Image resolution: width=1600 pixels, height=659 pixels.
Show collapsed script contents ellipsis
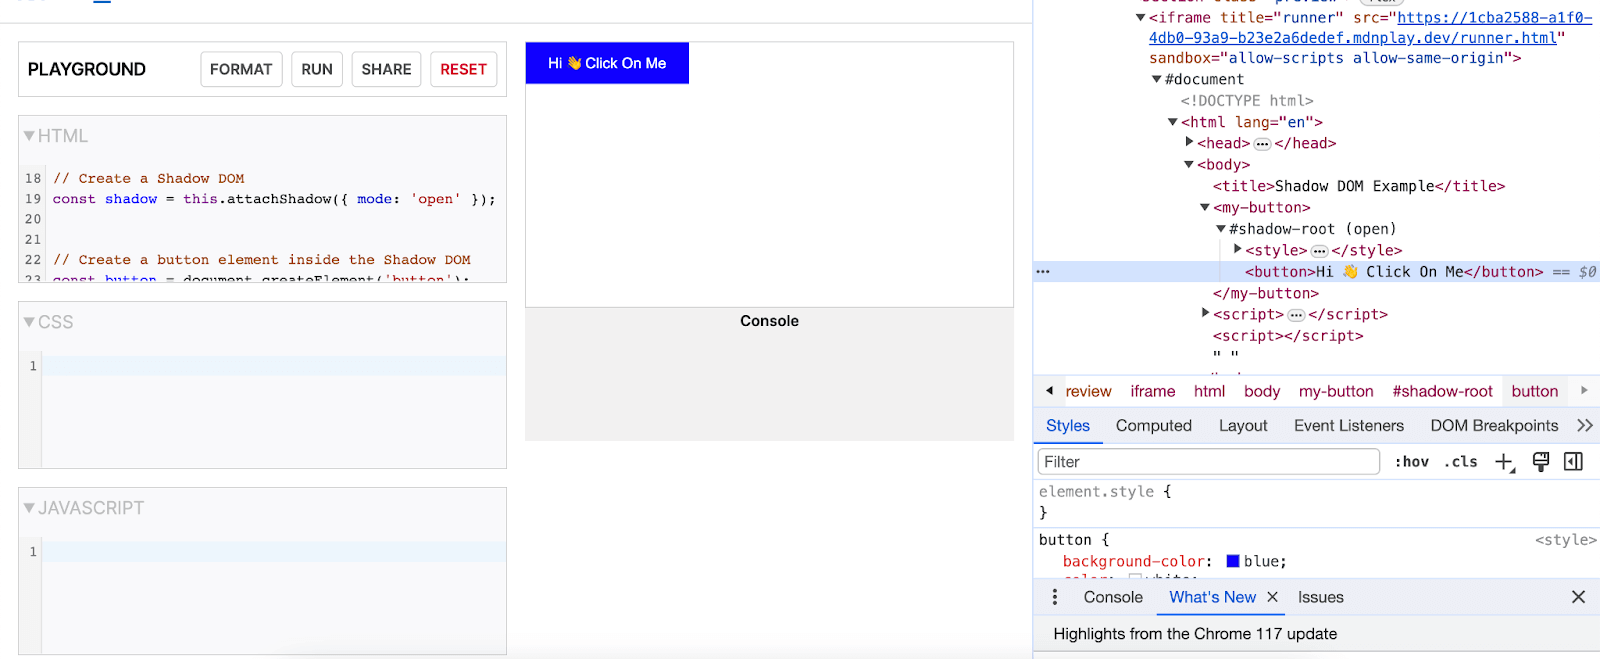(x=1296, y=315)
